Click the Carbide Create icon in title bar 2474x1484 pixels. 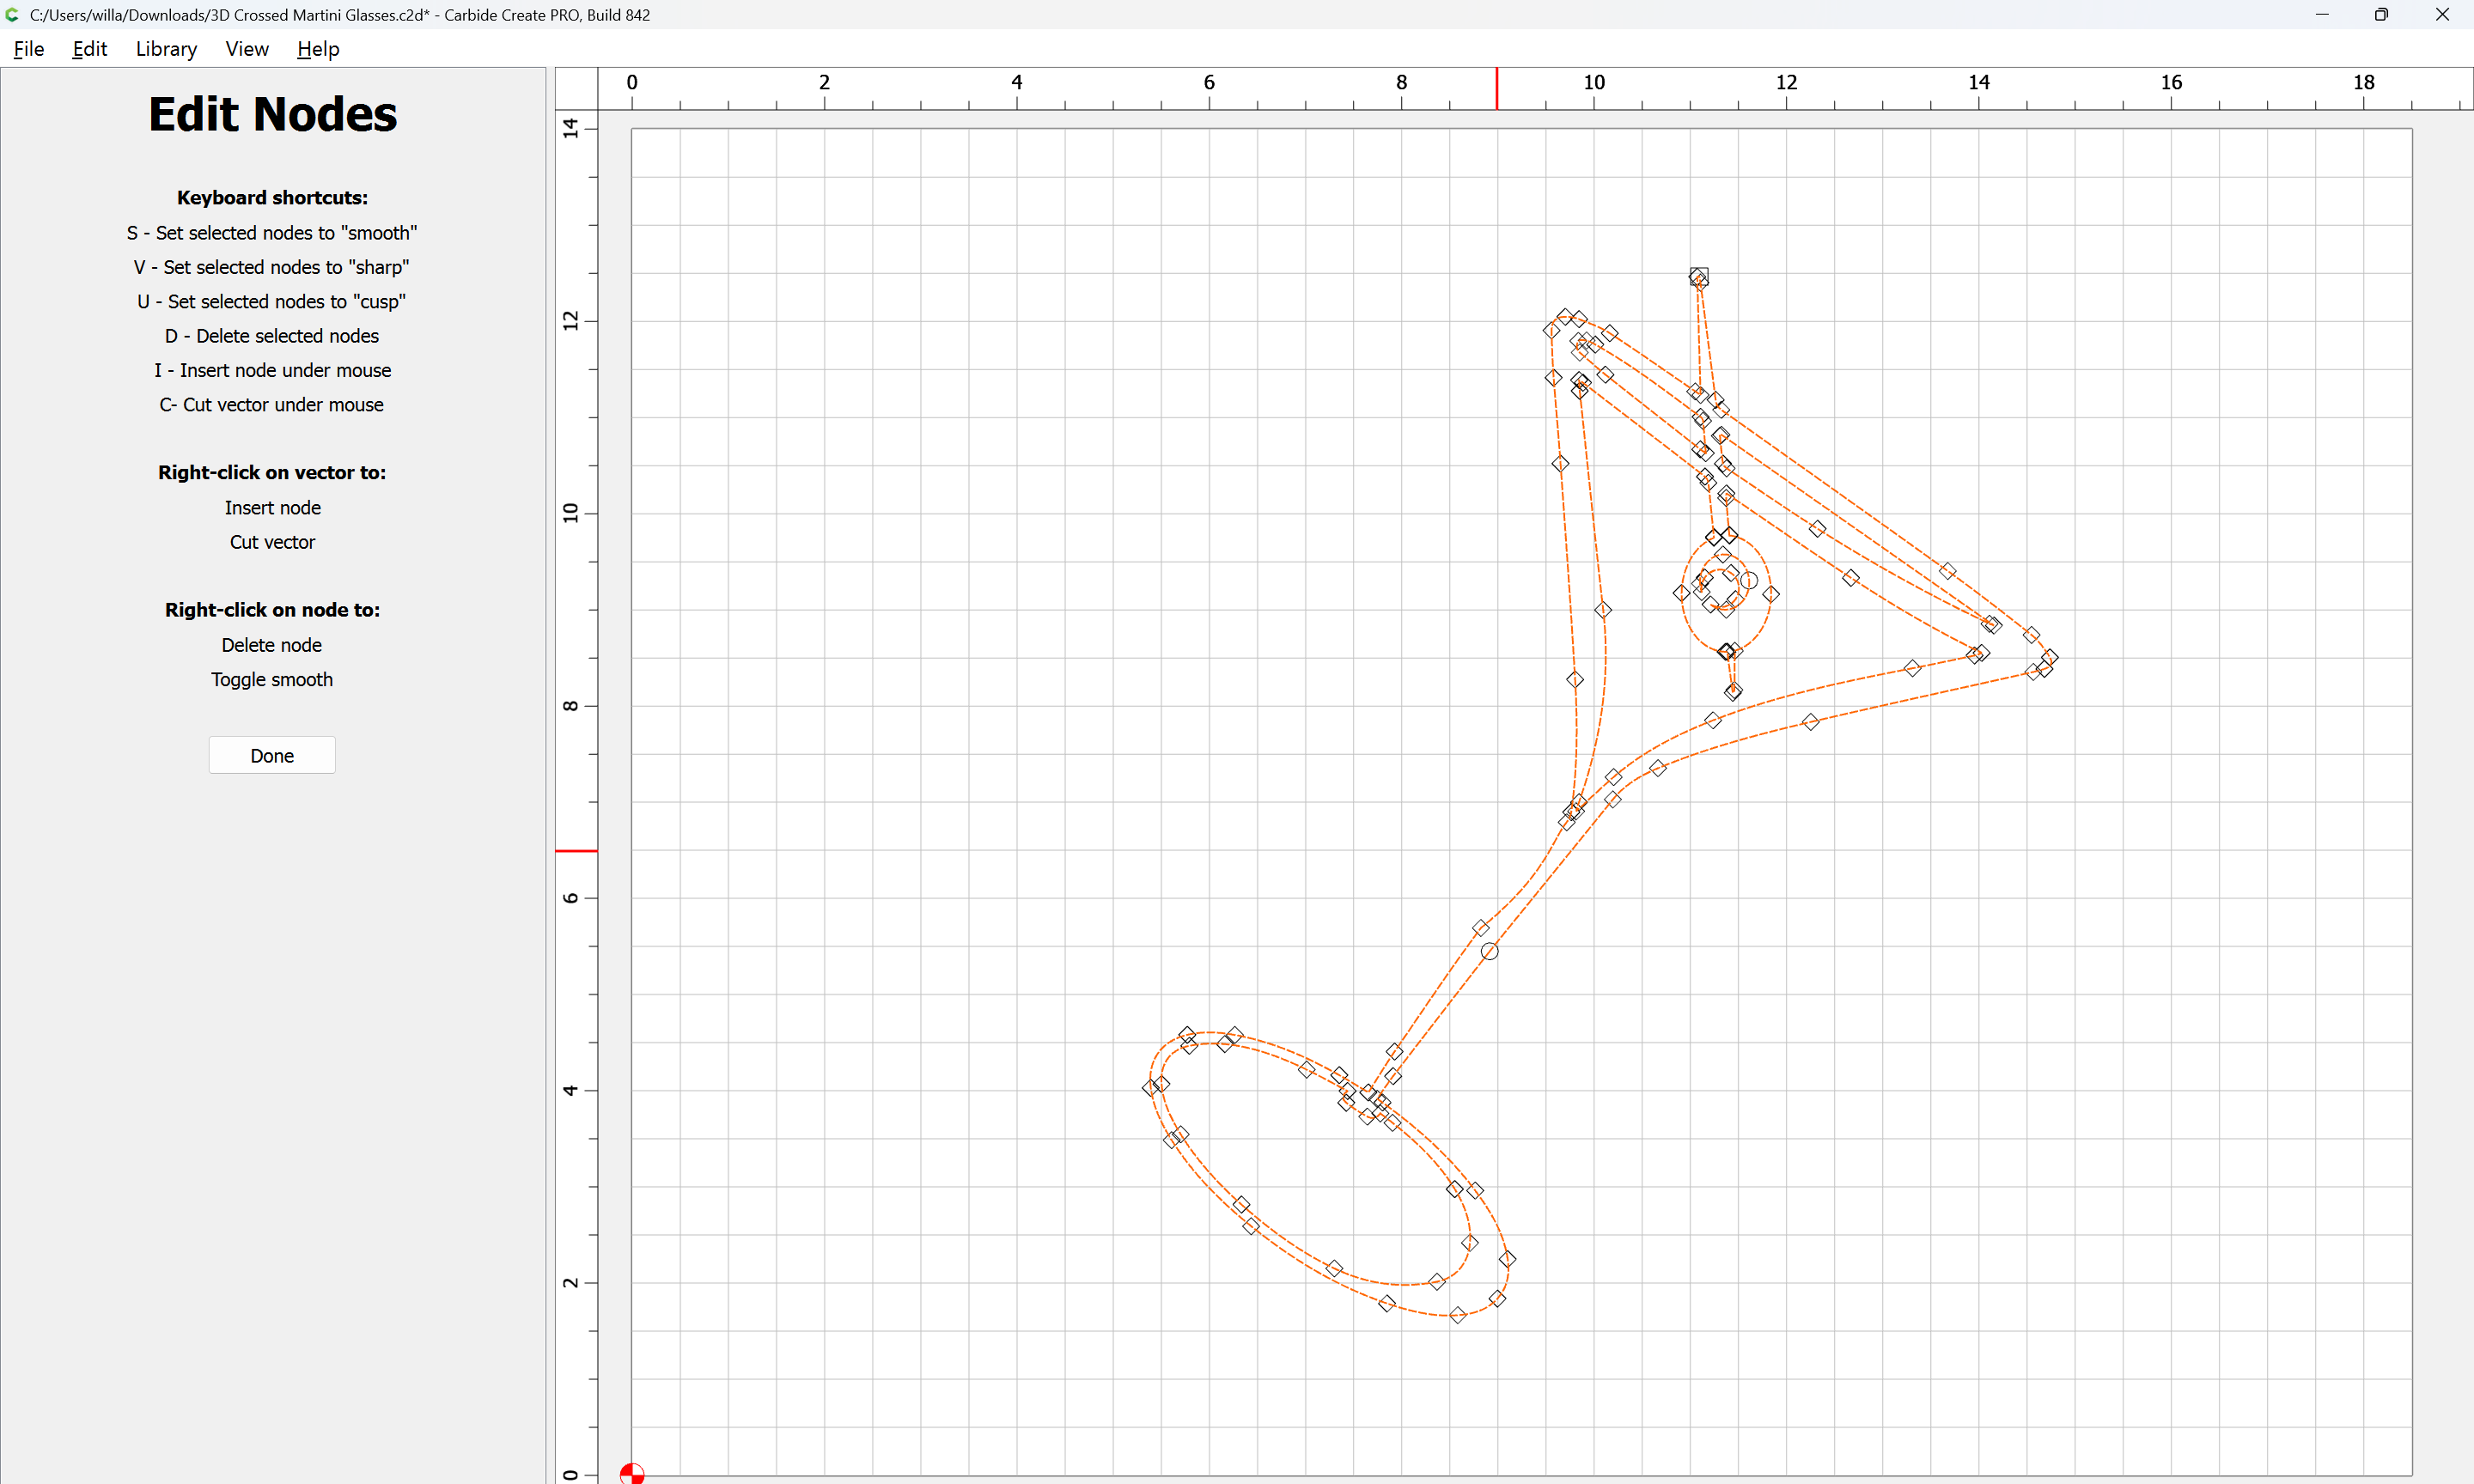pyautogui.click(x=12, y=15)
